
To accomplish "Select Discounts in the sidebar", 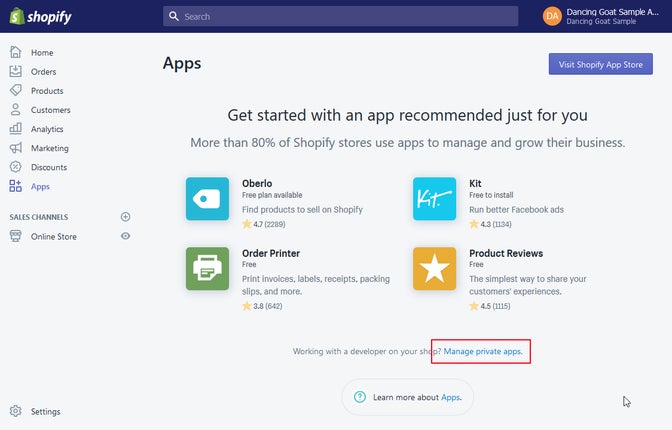I will pyautogui.click(x=49, y=167).
